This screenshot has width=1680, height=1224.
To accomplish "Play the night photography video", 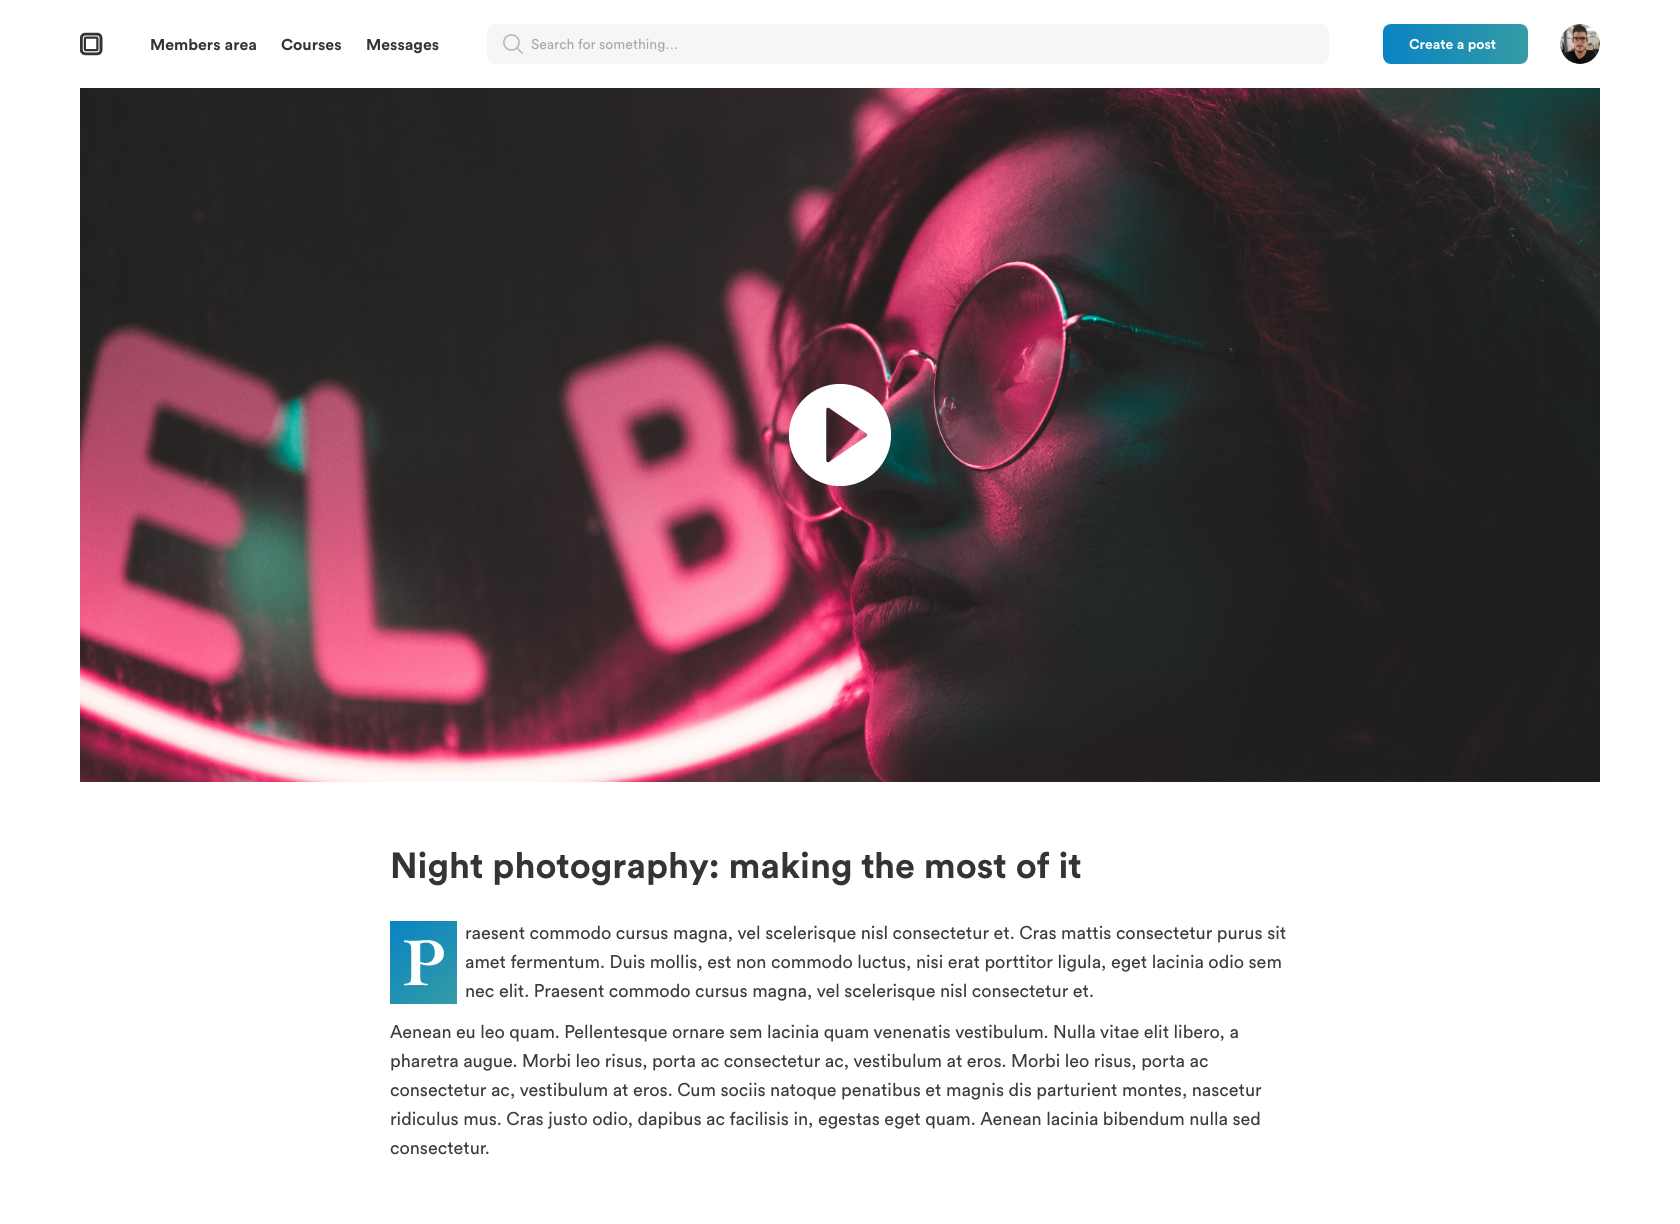I will point(840,435).
